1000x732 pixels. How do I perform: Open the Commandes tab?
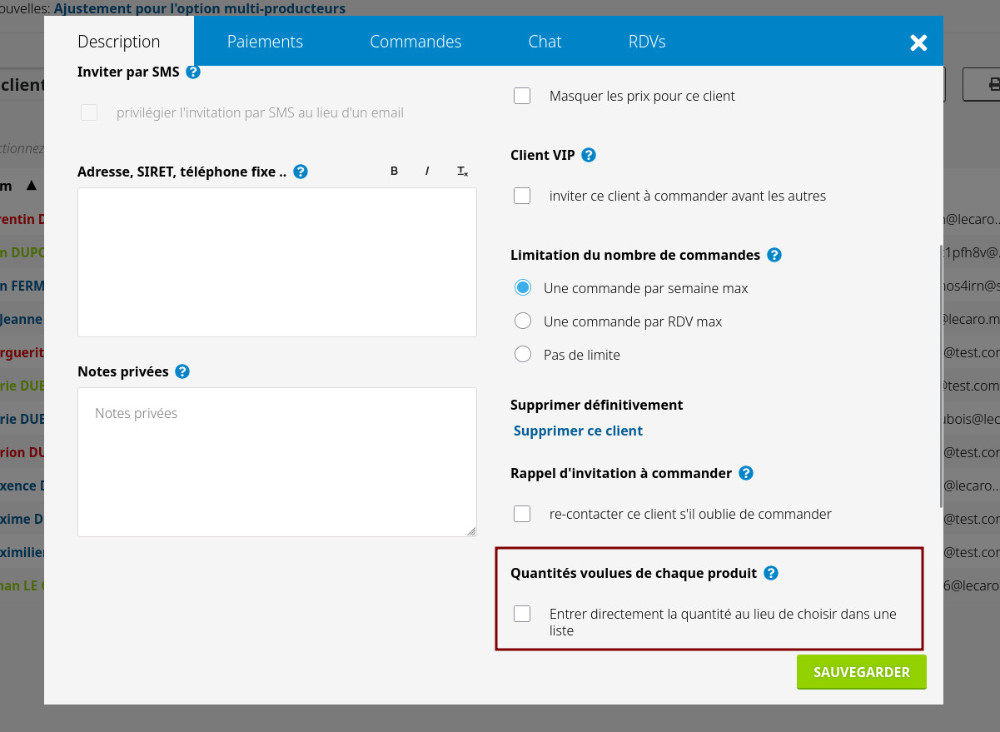coord(415,41)
